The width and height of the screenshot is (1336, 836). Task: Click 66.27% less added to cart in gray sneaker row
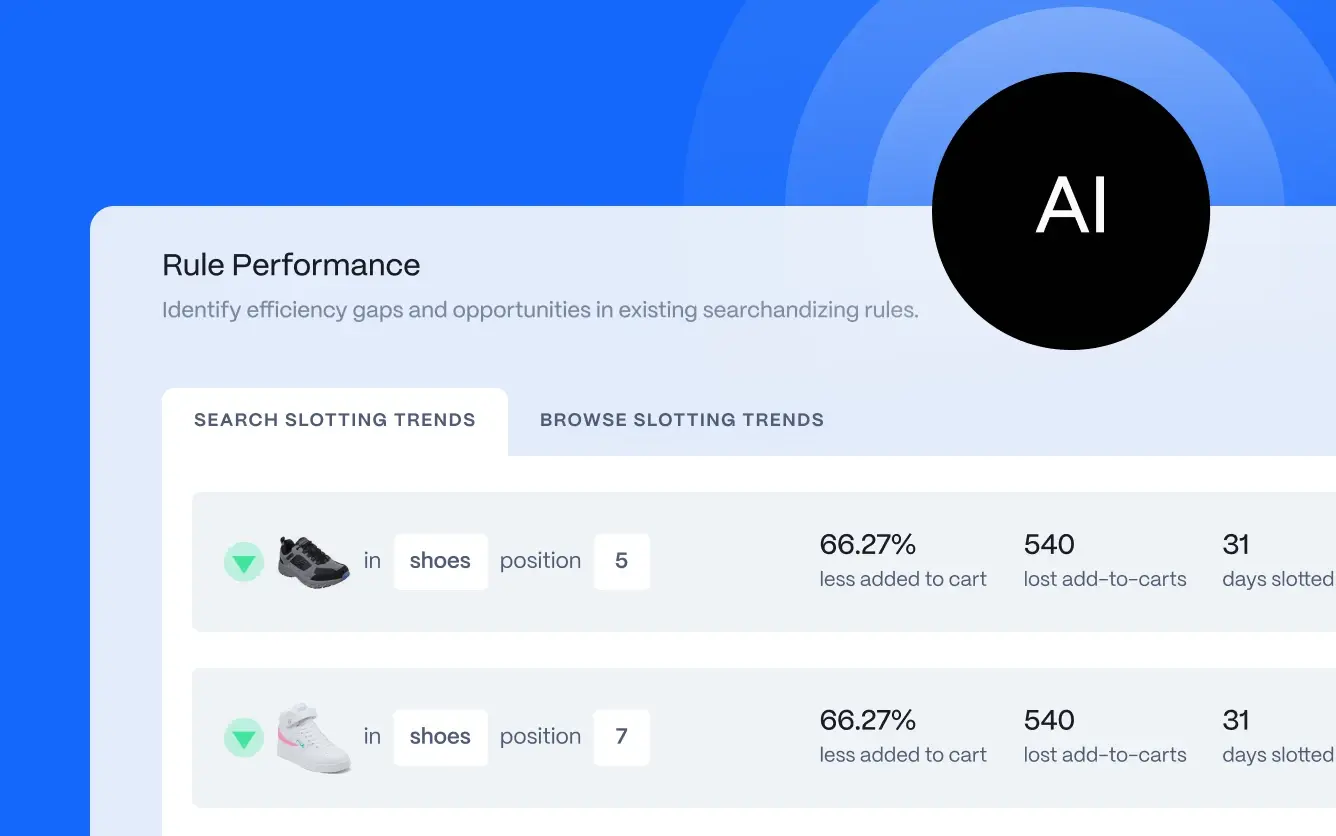[x=902, y=560]
